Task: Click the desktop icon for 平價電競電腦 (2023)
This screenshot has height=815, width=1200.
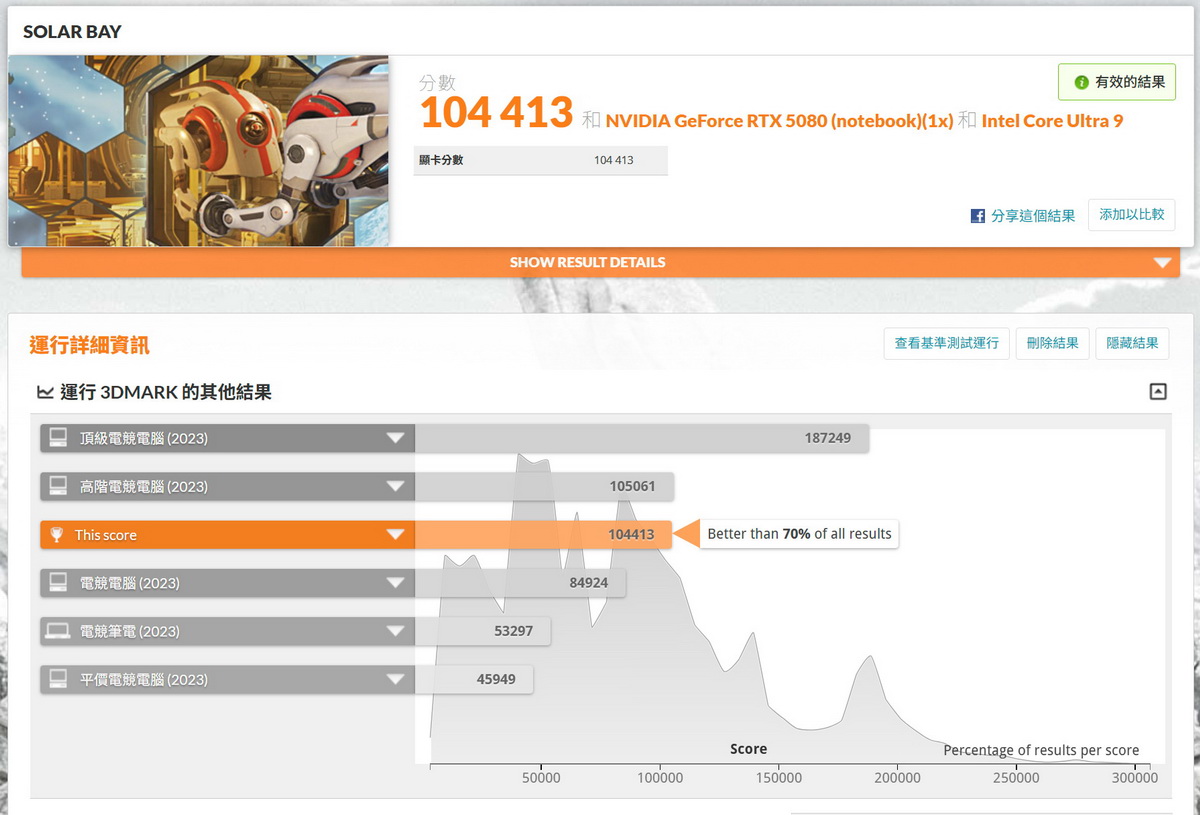Action: [58, 679]
